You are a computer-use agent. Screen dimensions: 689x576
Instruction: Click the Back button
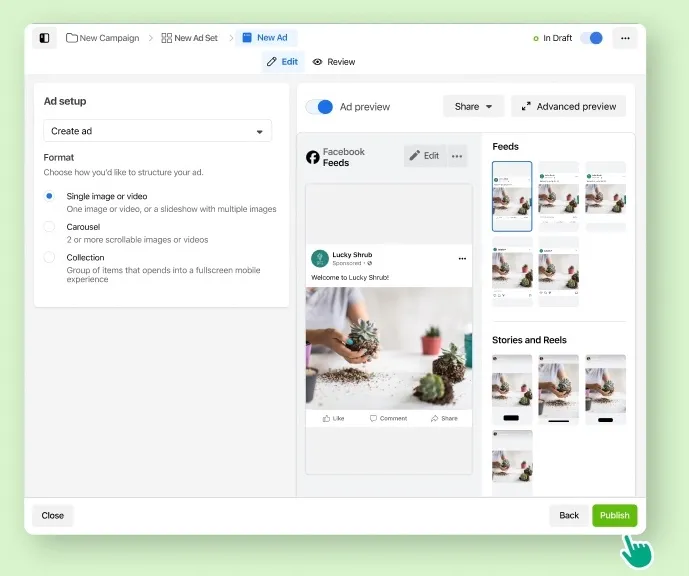click(x=569, y=515)
